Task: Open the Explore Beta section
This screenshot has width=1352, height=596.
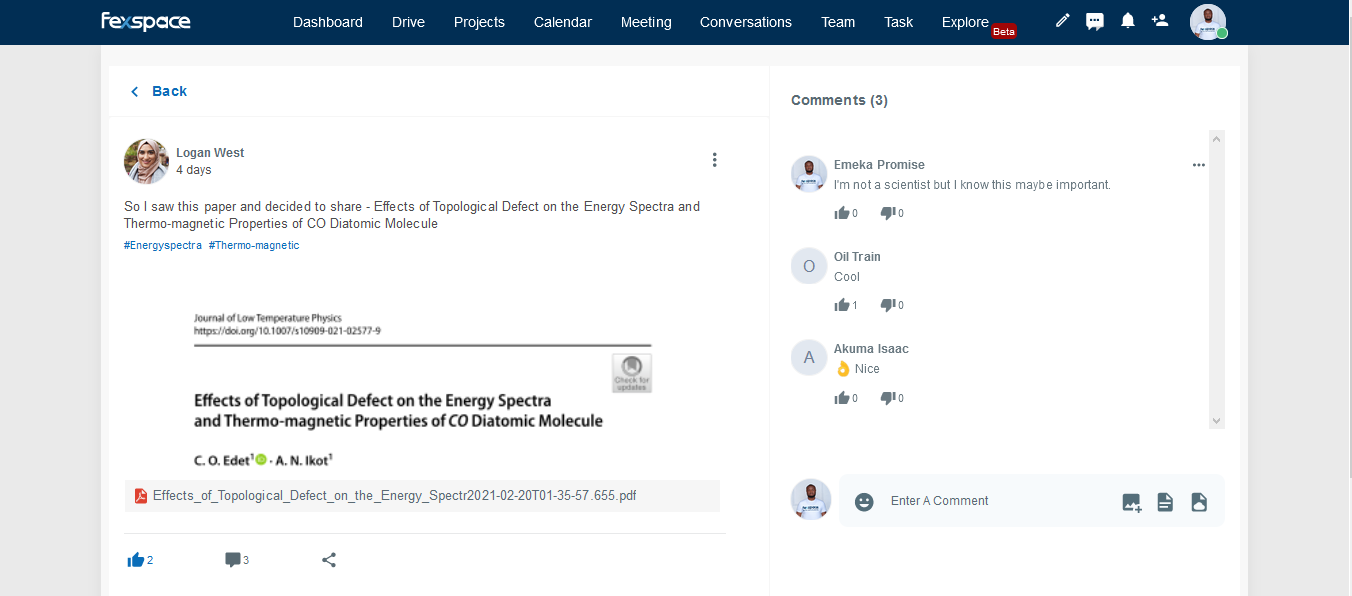Action: click(979, 24)
